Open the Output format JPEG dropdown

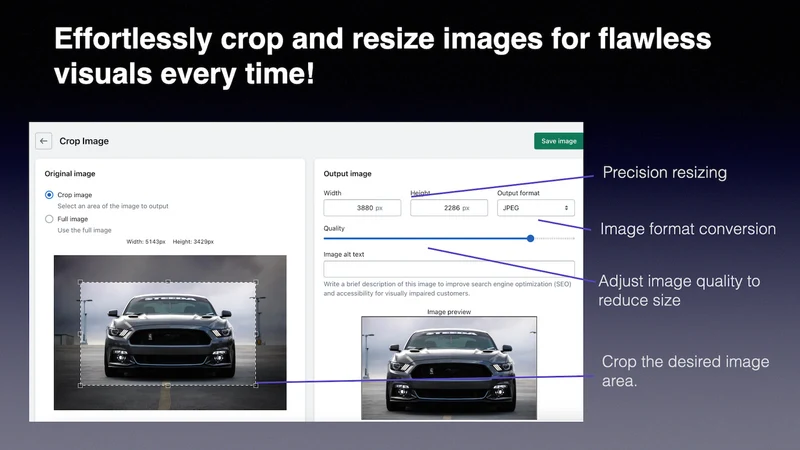536,208
